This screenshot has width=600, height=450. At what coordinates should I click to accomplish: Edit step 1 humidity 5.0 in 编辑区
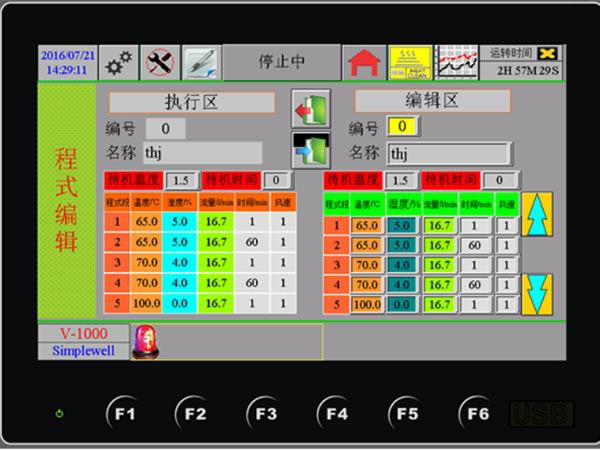401,226
